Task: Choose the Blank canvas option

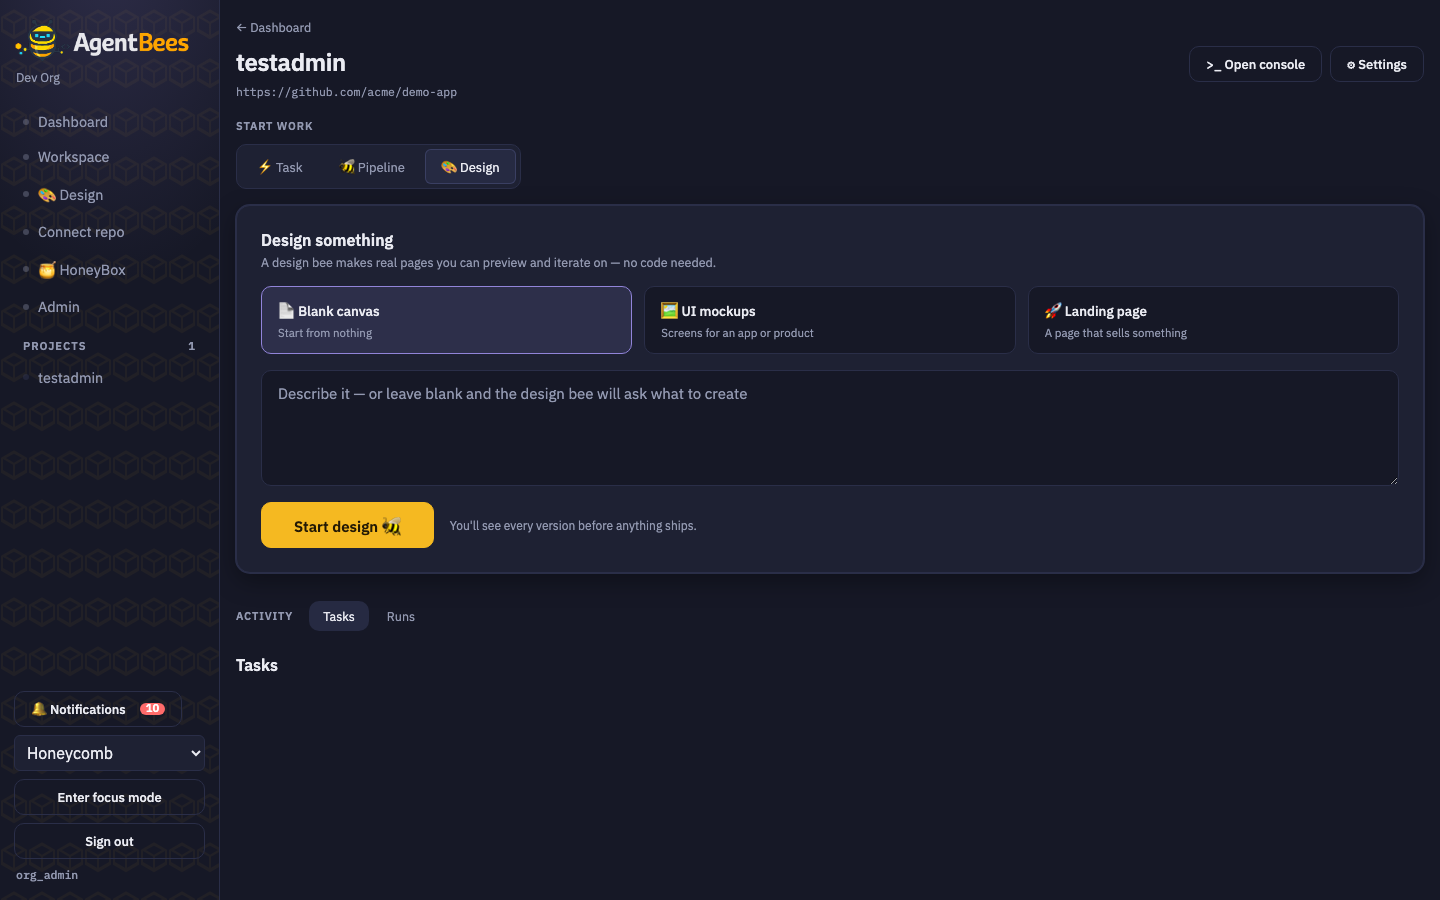Action: pyautogui.click(x=446, y=320)
